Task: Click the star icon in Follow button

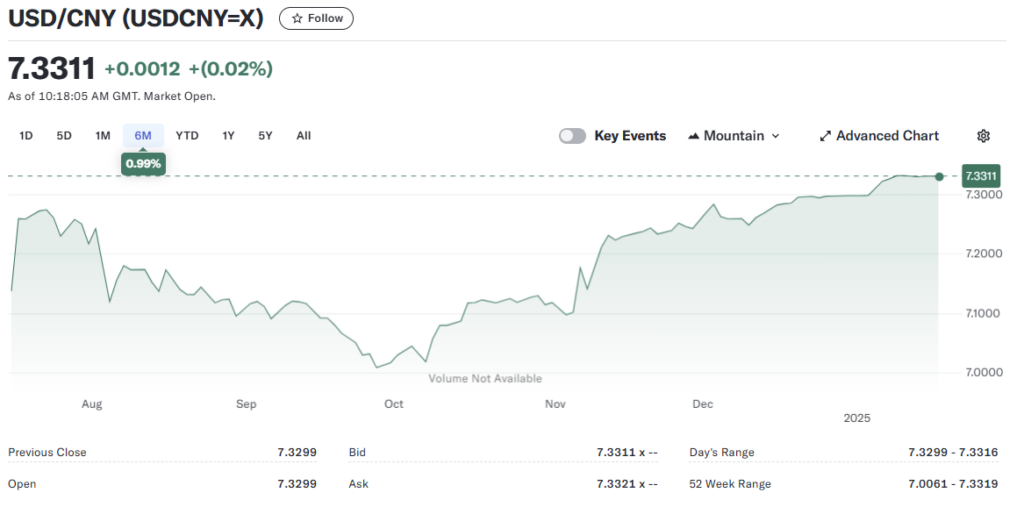Action: click(297, 18)
